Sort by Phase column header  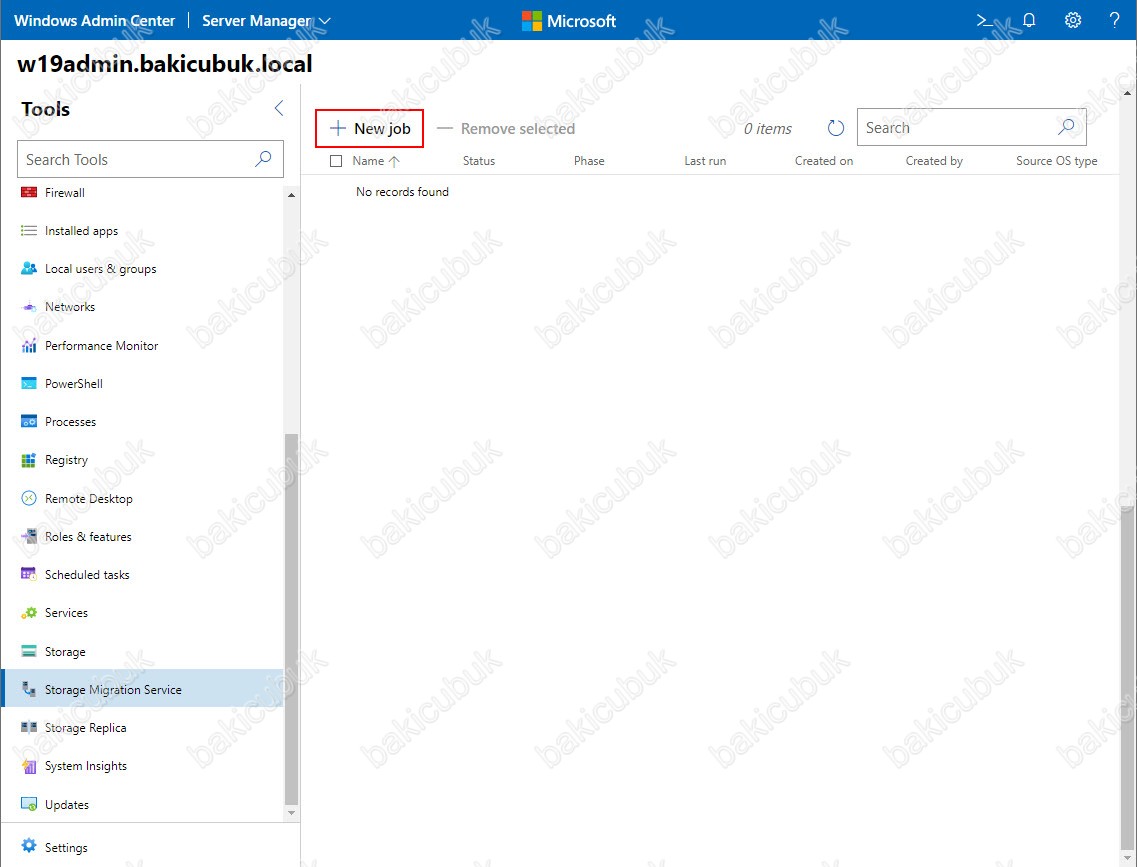point(589,161)
